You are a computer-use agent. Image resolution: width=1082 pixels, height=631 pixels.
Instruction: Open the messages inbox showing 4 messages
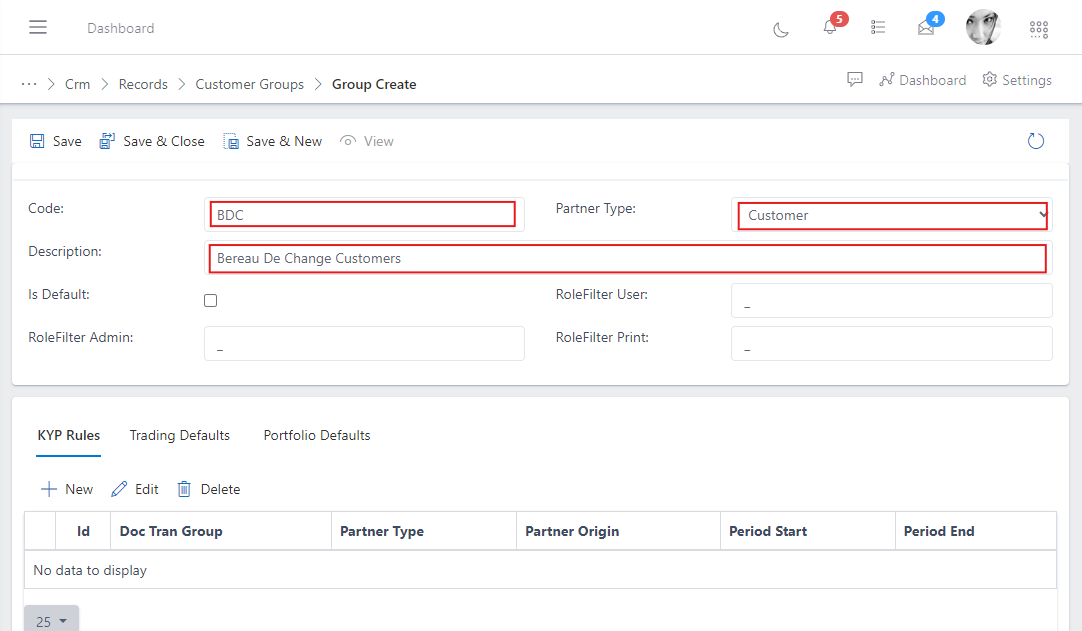click(x=925, y=27)
